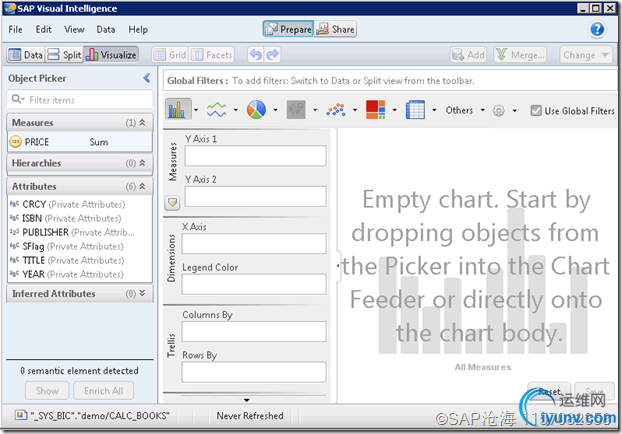Open the Data menu
This screenshot has width=622, height=434.
pyautogui.click(x=106, y=30)
